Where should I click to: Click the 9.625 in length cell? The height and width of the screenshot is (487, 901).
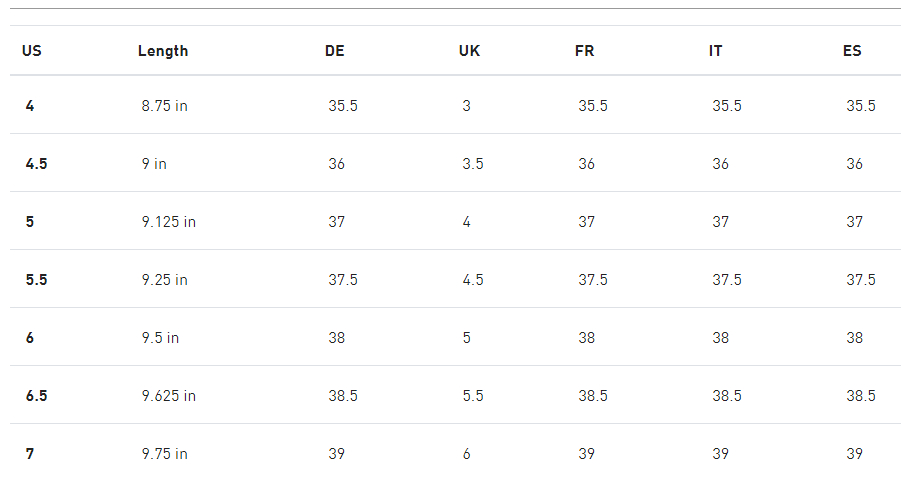[x=168, y=396]
